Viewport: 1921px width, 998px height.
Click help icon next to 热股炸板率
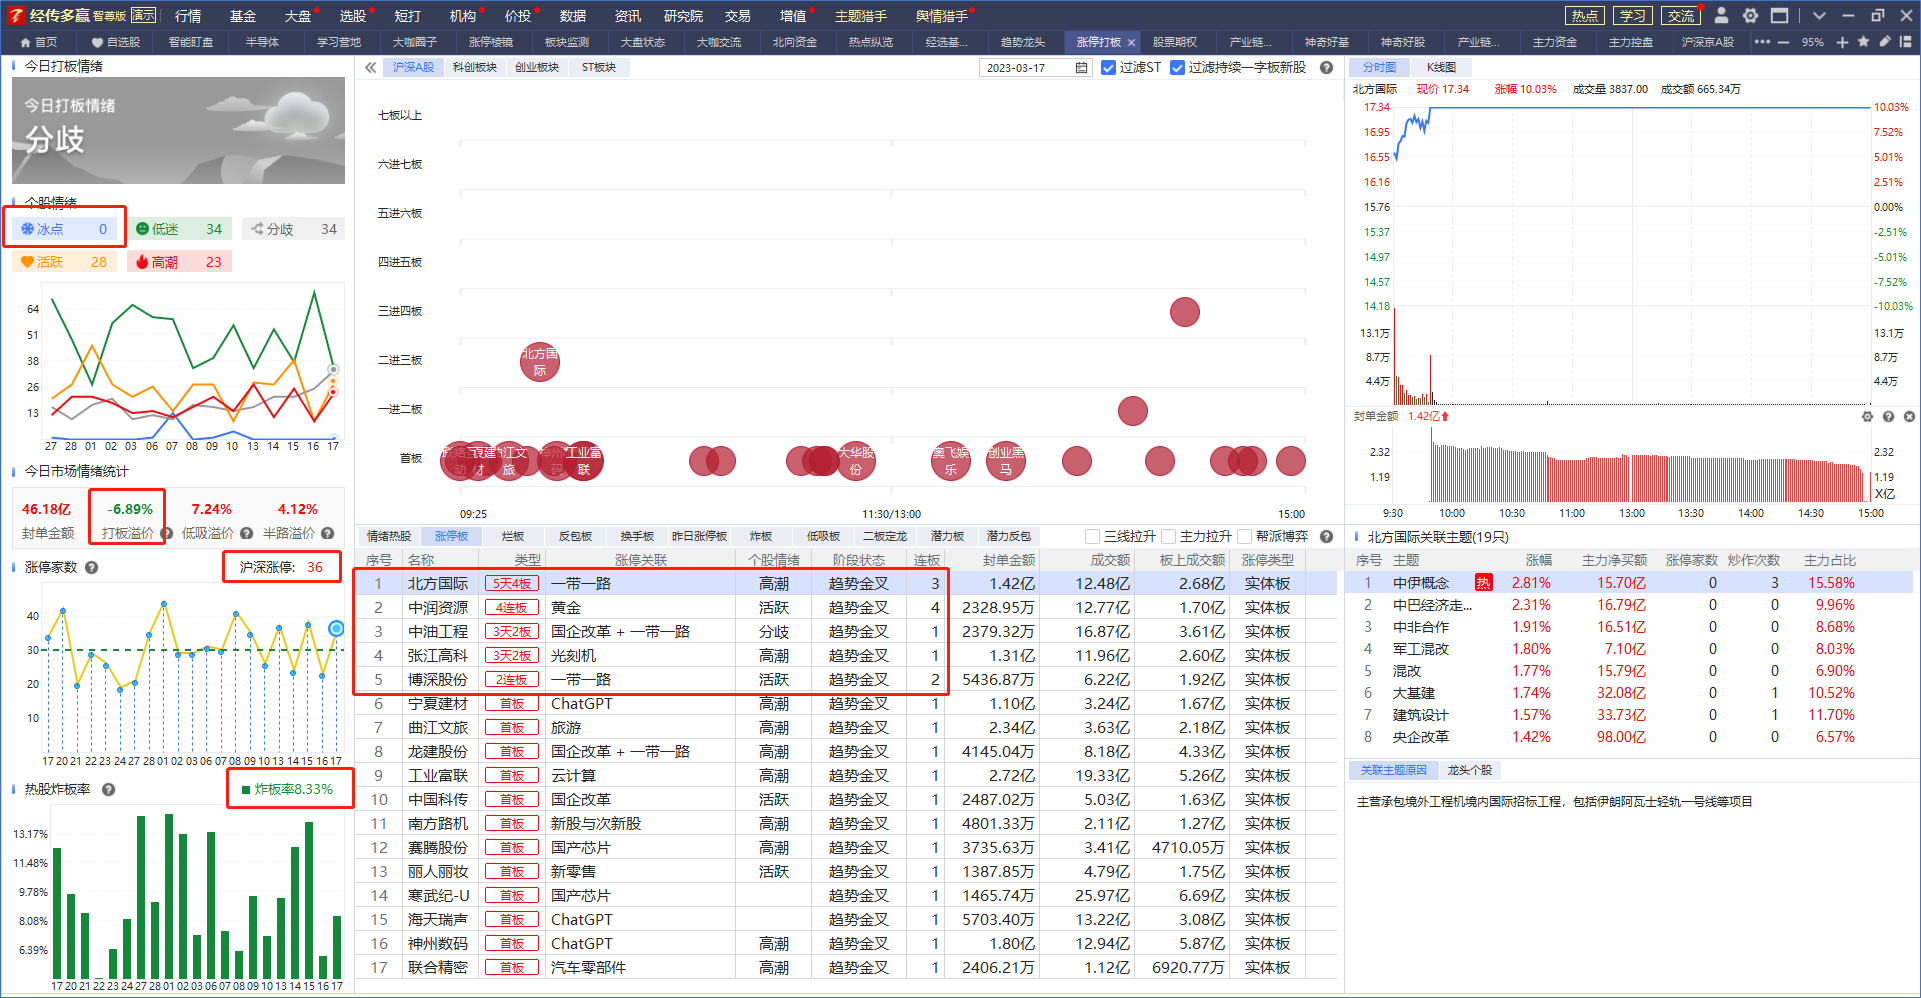[108, 789]
